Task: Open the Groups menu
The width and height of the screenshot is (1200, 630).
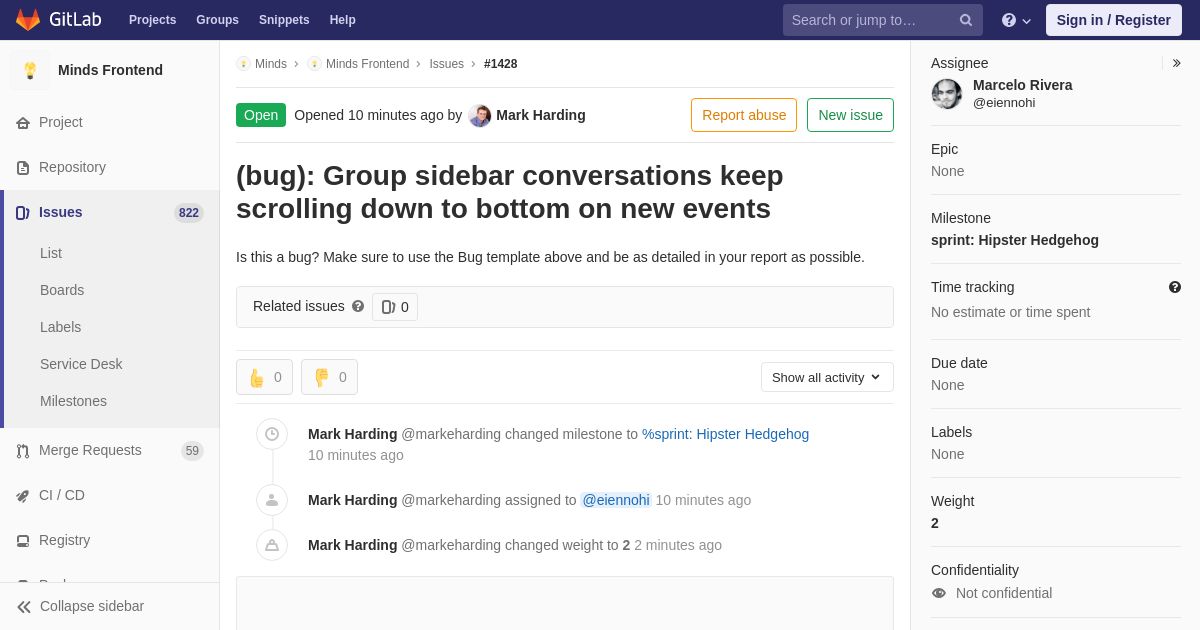Action: 217,20
